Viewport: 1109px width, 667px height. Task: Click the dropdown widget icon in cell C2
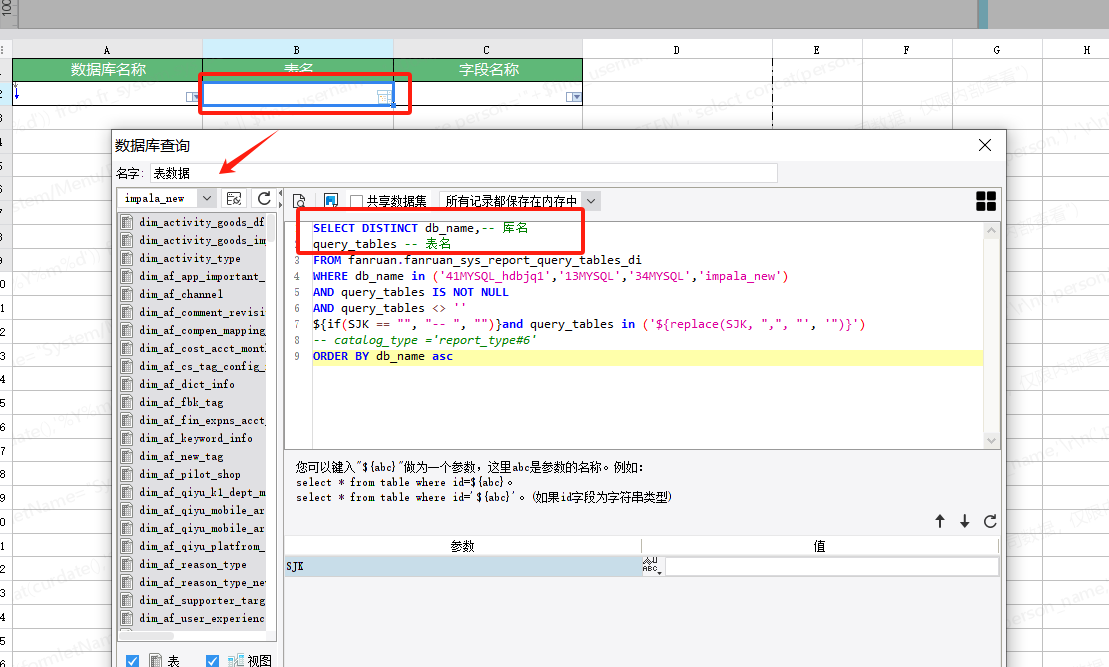coord(574,97)
